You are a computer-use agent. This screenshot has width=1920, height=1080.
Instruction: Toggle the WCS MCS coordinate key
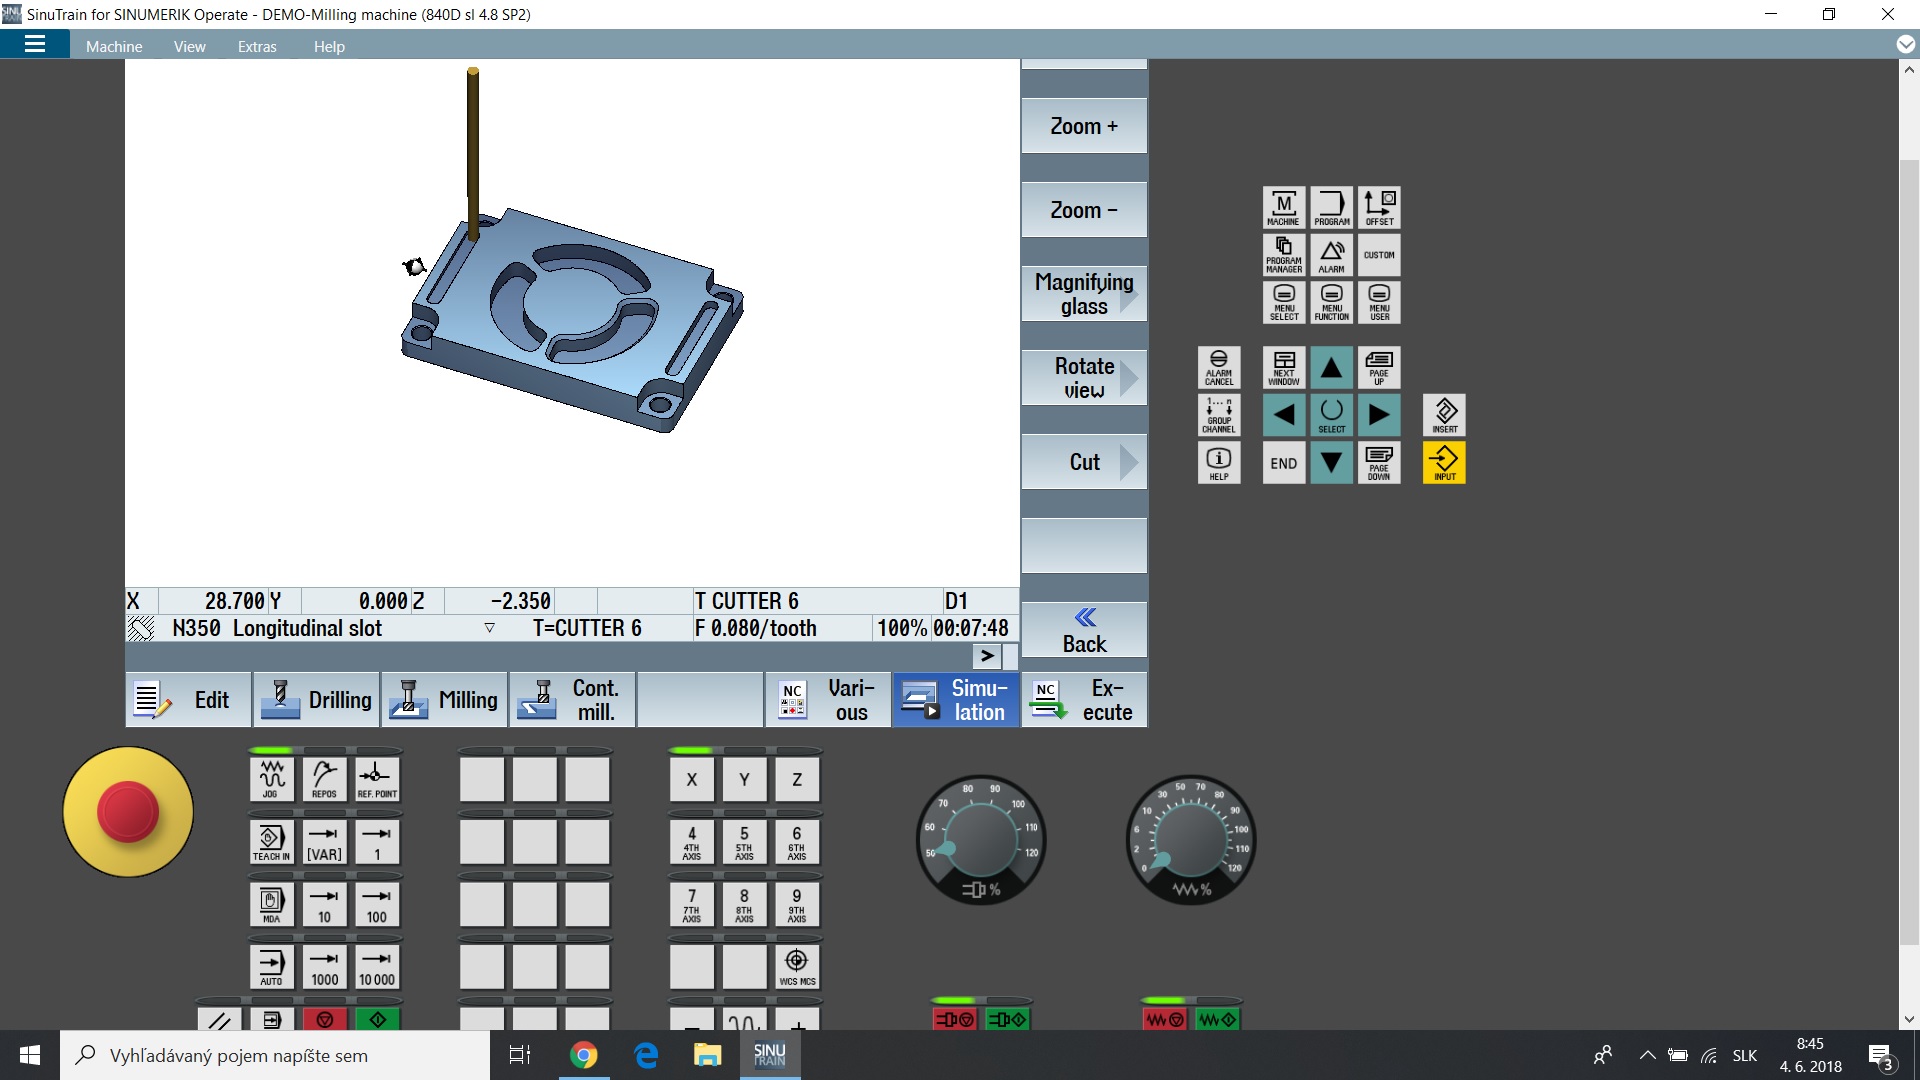click(x=797, y=967)
